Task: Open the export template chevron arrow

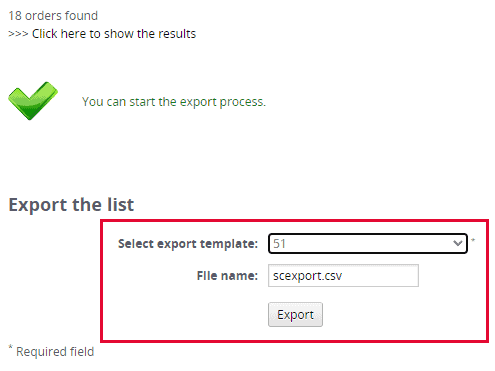Action: [x=458, y=243]
